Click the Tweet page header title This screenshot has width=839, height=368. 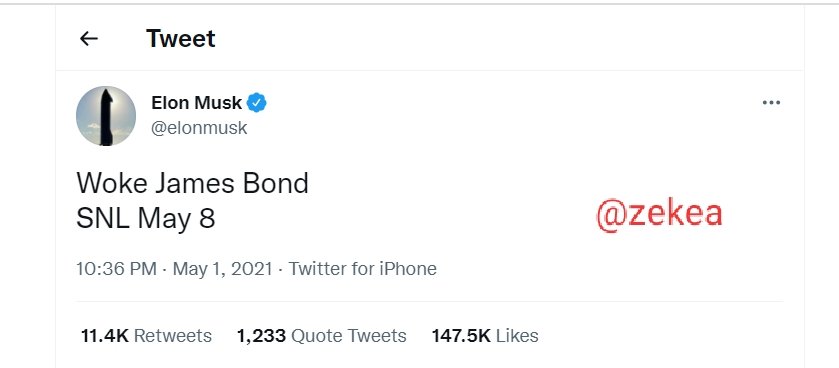point(180,39)
